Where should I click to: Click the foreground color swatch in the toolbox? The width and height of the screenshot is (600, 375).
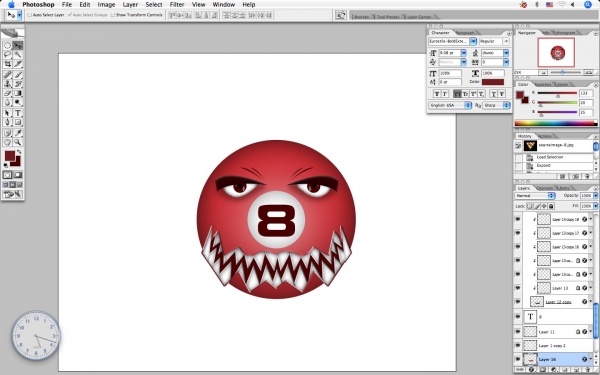point(10,155)
